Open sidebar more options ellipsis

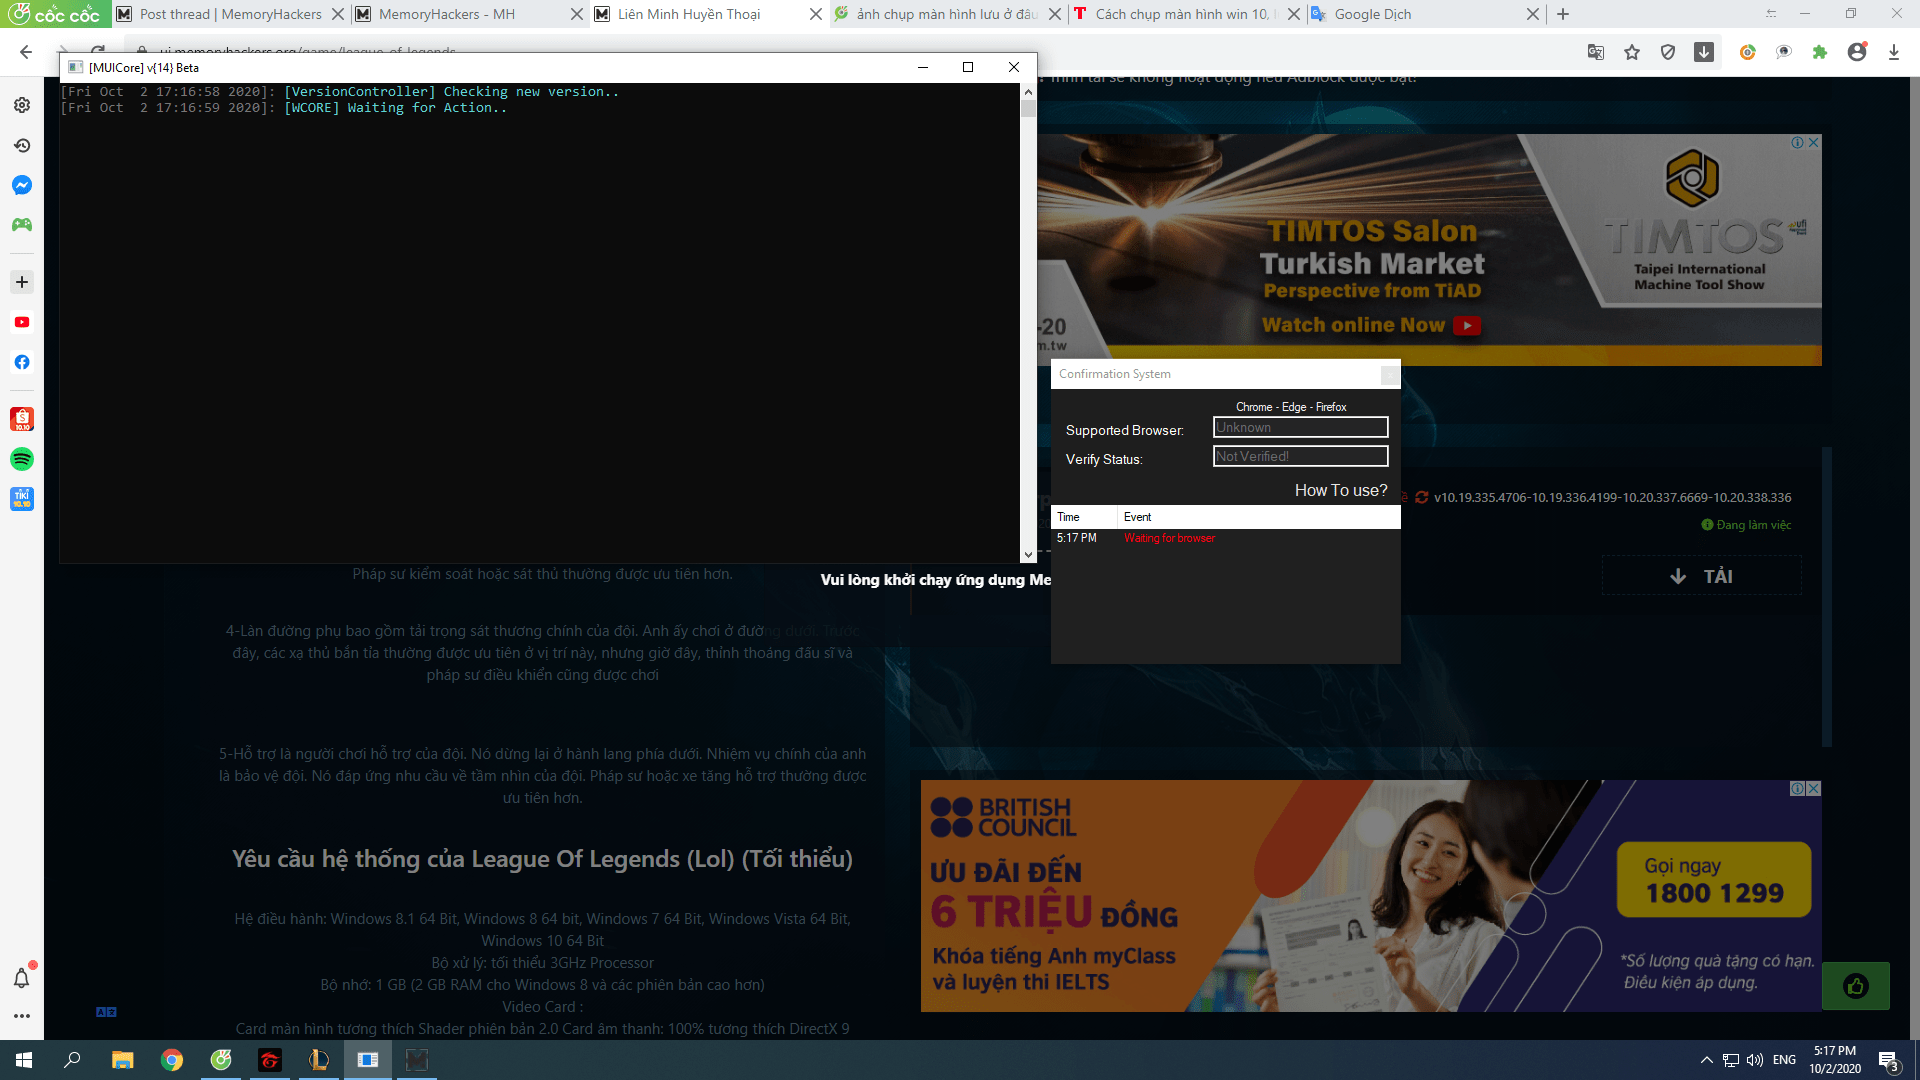coord(22,1016)
